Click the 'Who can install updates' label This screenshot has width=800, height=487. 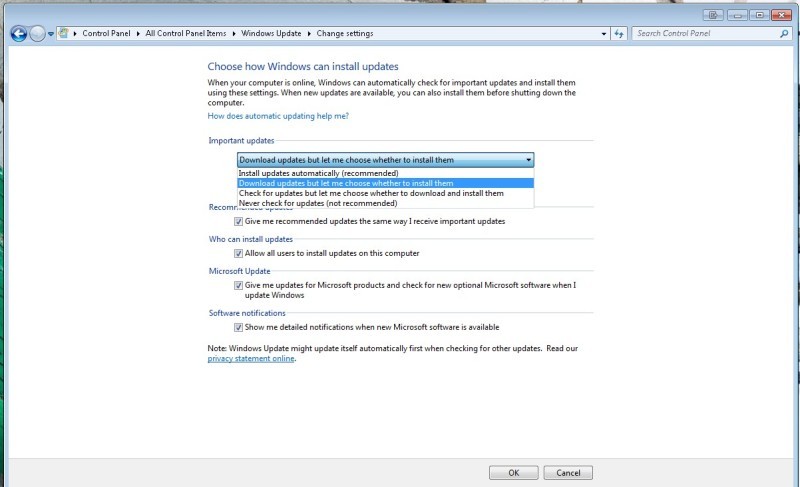pos(251,239)
